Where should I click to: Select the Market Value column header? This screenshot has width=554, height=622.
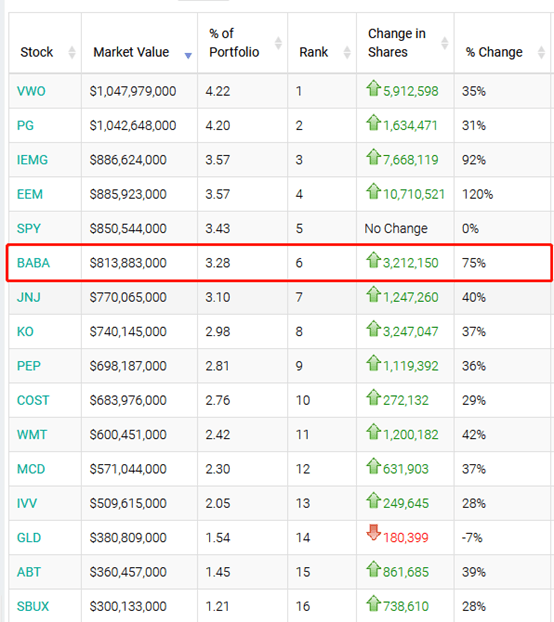(131, 52)
